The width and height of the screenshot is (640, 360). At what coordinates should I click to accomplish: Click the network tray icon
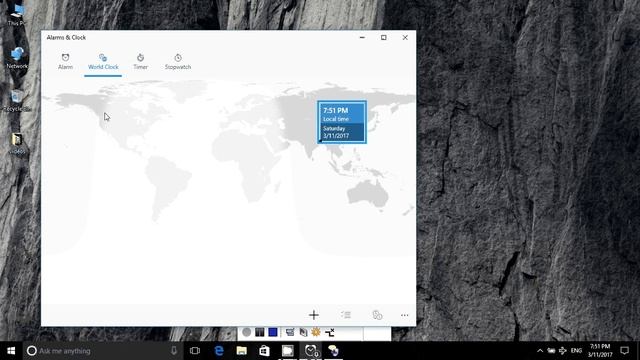(563, 351)
